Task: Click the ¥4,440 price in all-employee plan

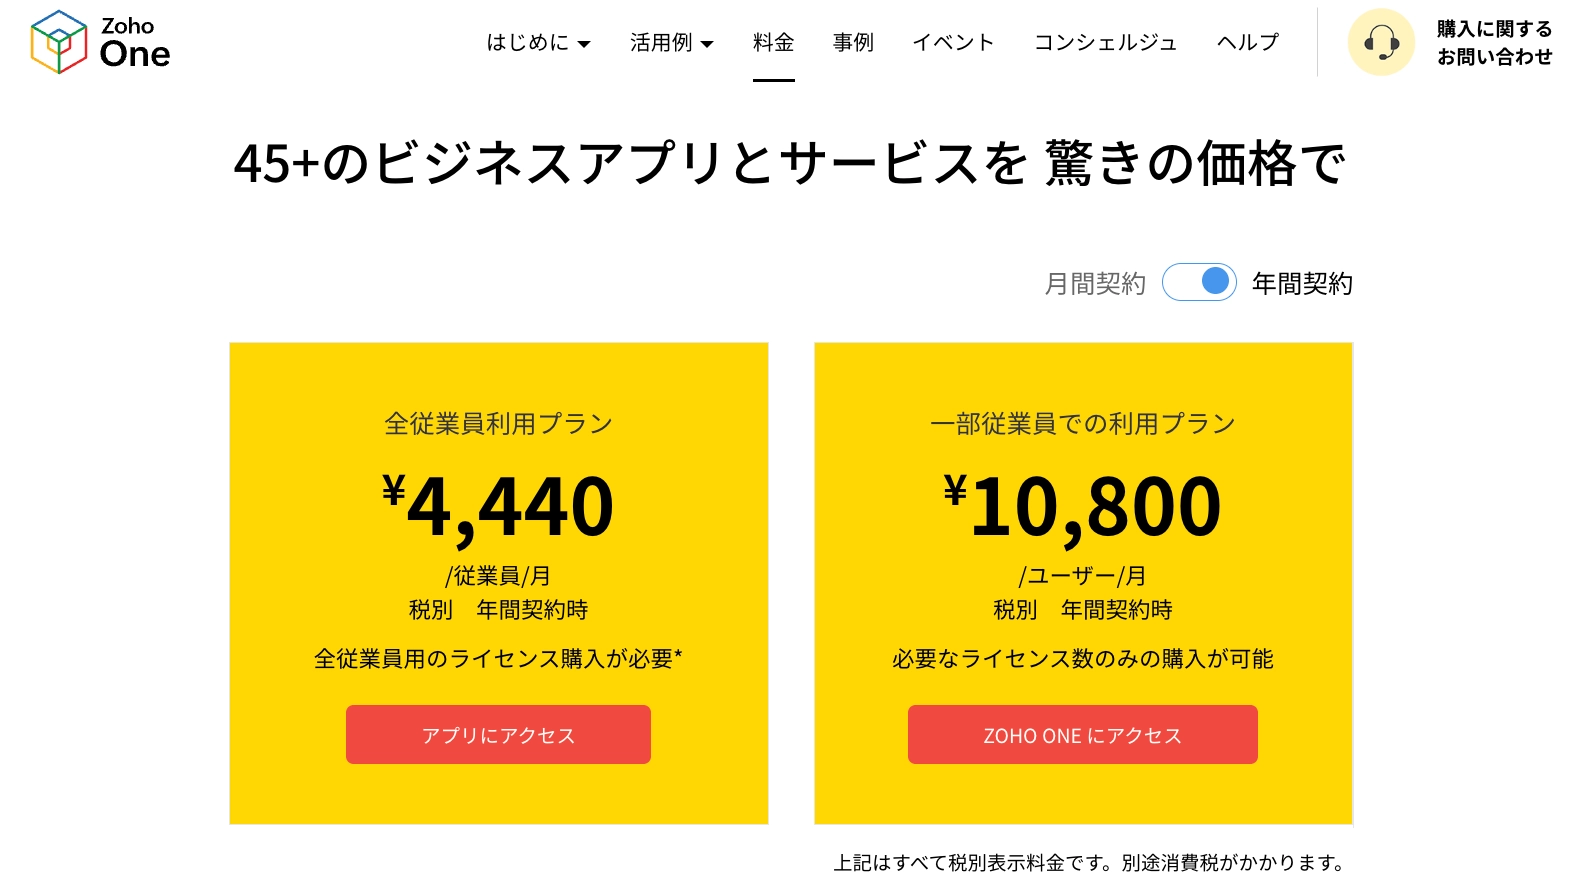Action: click(498, 506)
